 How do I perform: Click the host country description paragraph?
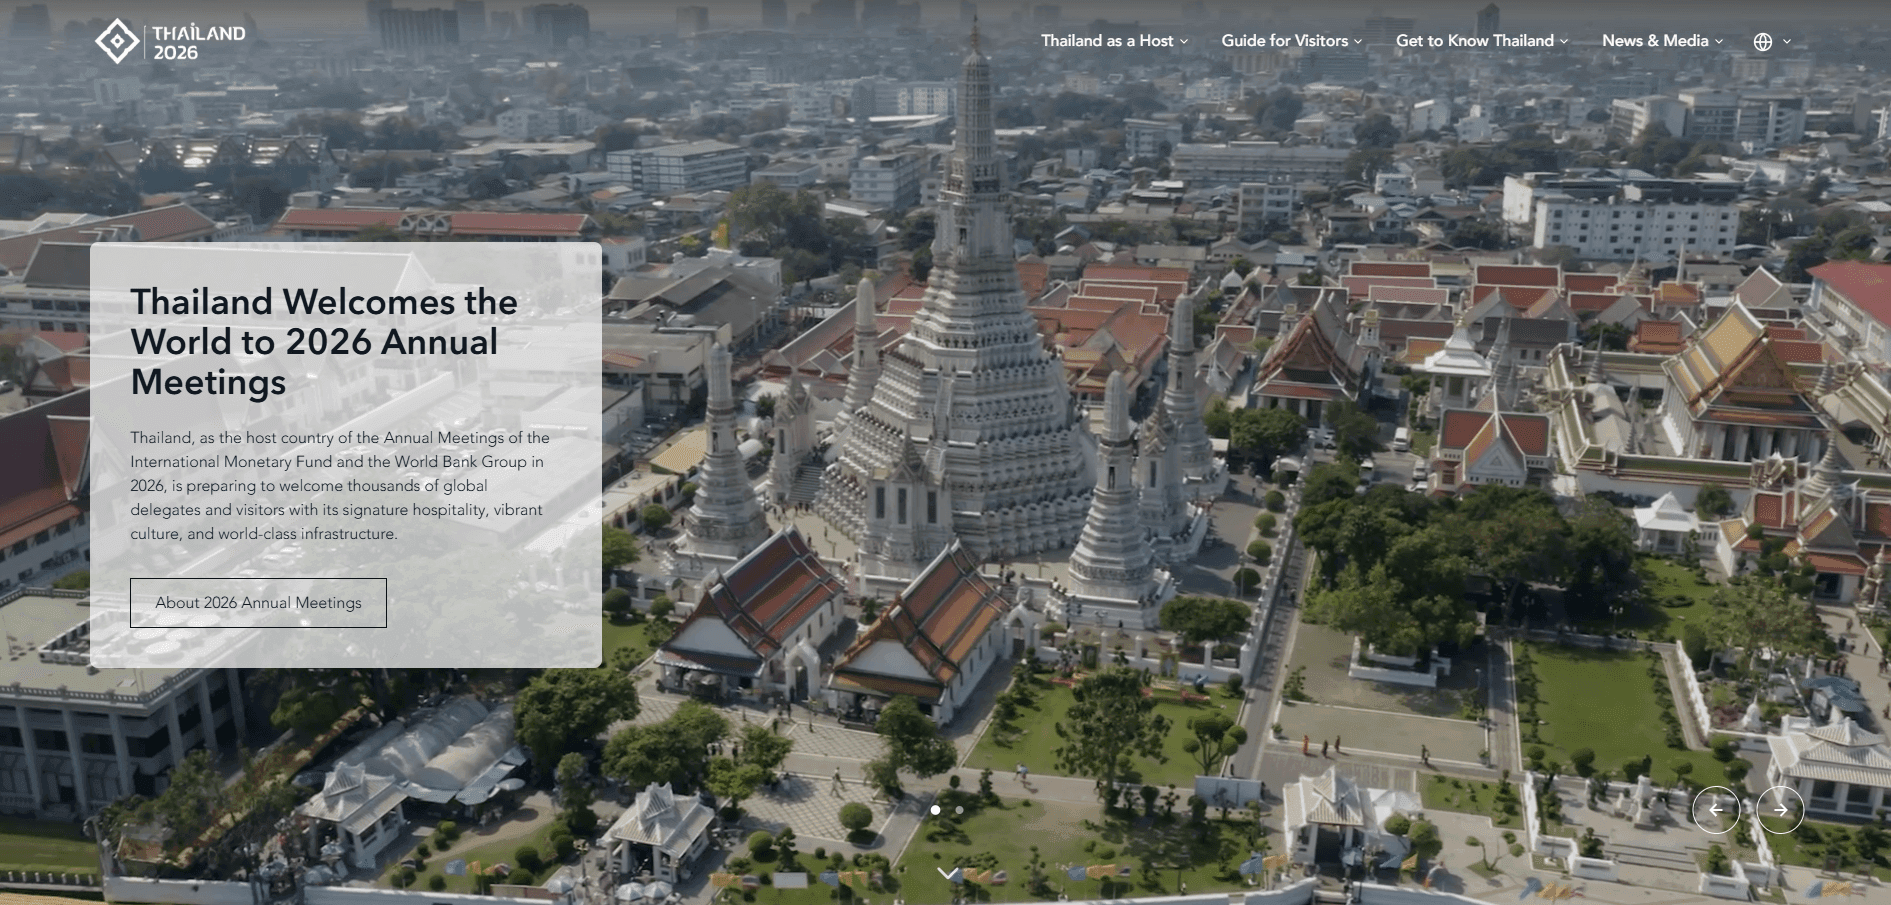340,486
